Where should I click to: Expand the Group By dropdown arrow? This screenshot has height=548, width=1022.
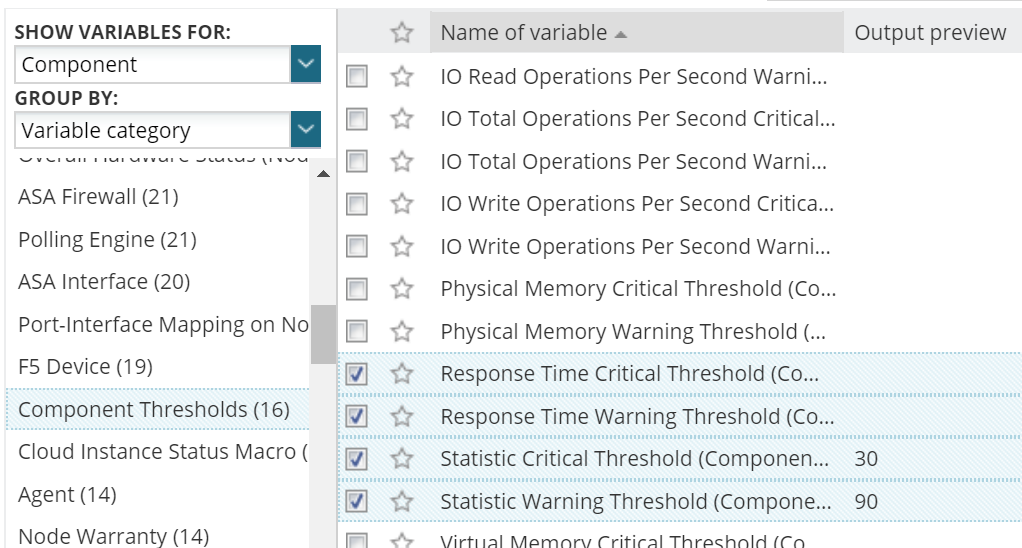[306, 130]
